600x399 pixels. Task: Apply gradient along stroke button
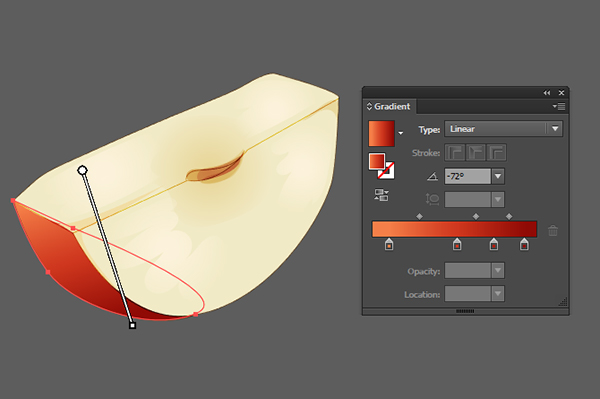(x=476, y=153)
